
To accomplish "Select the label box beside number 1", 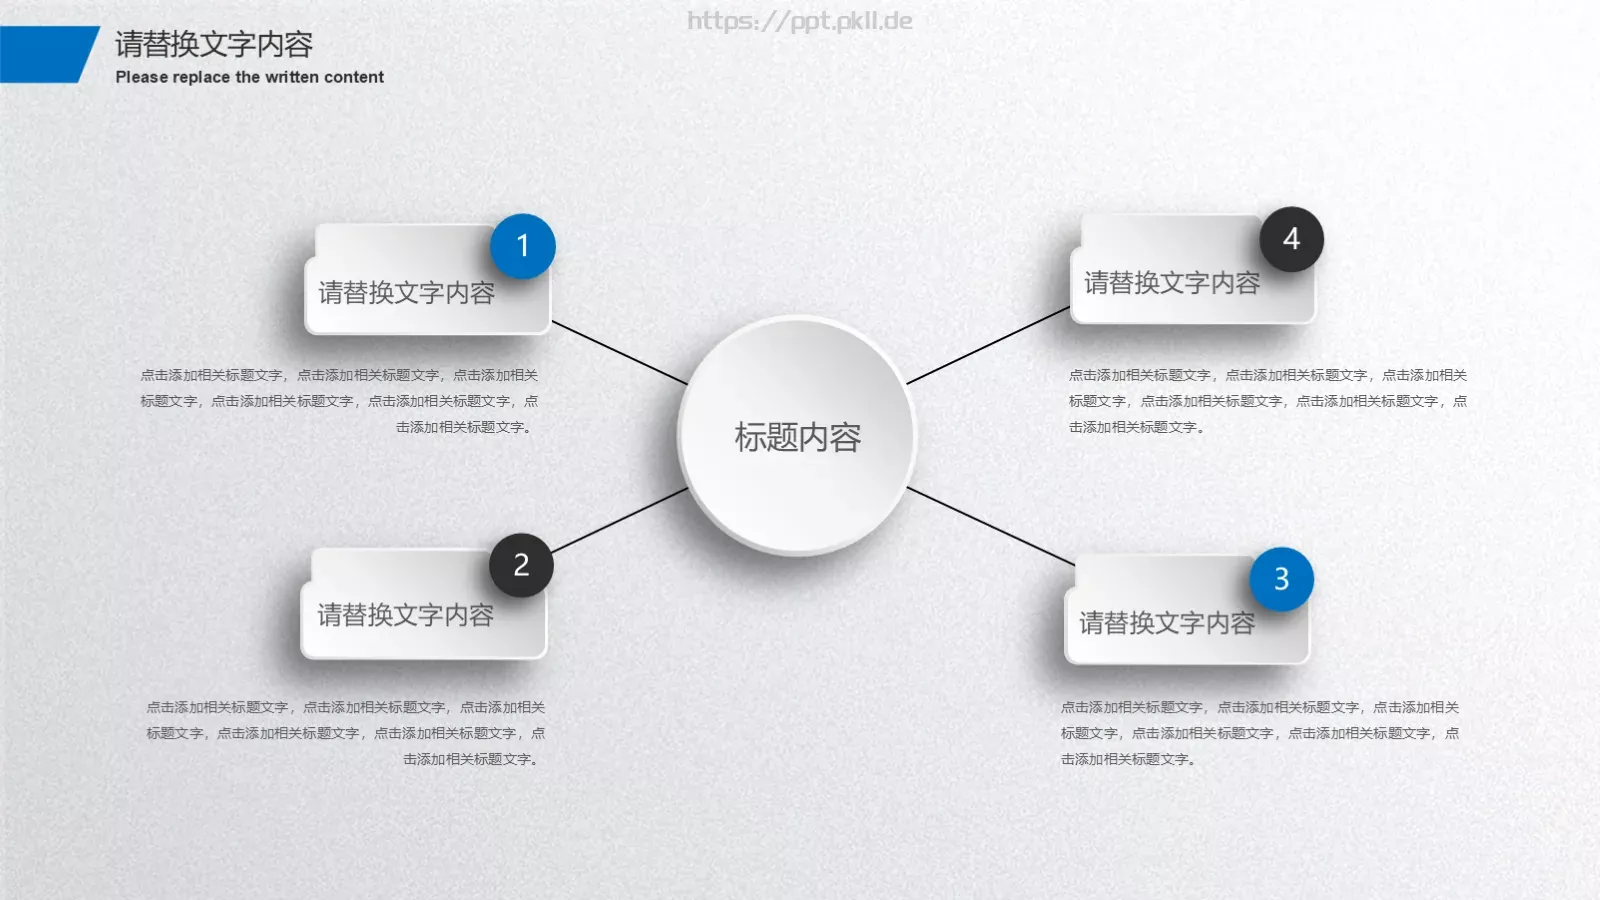I will 427,279.
